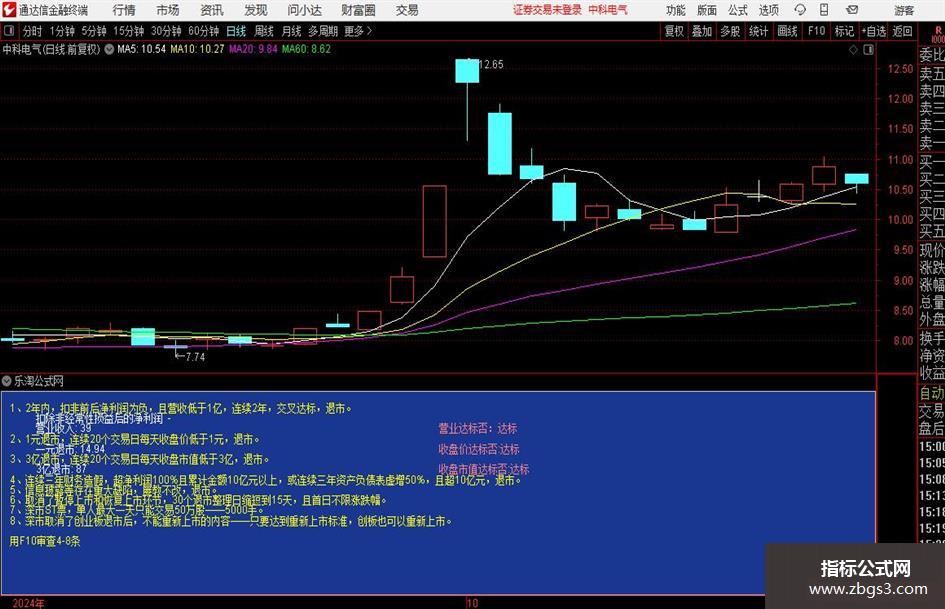Click the 收盘价达标否:达标 text
945x609 pixels.
point(479,449)
